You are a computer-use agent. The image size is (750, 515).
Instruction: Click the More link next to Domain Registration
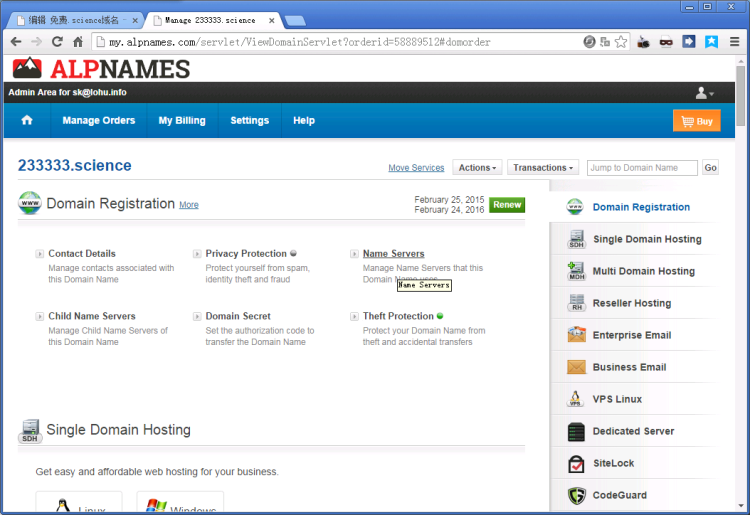[188, 205]
